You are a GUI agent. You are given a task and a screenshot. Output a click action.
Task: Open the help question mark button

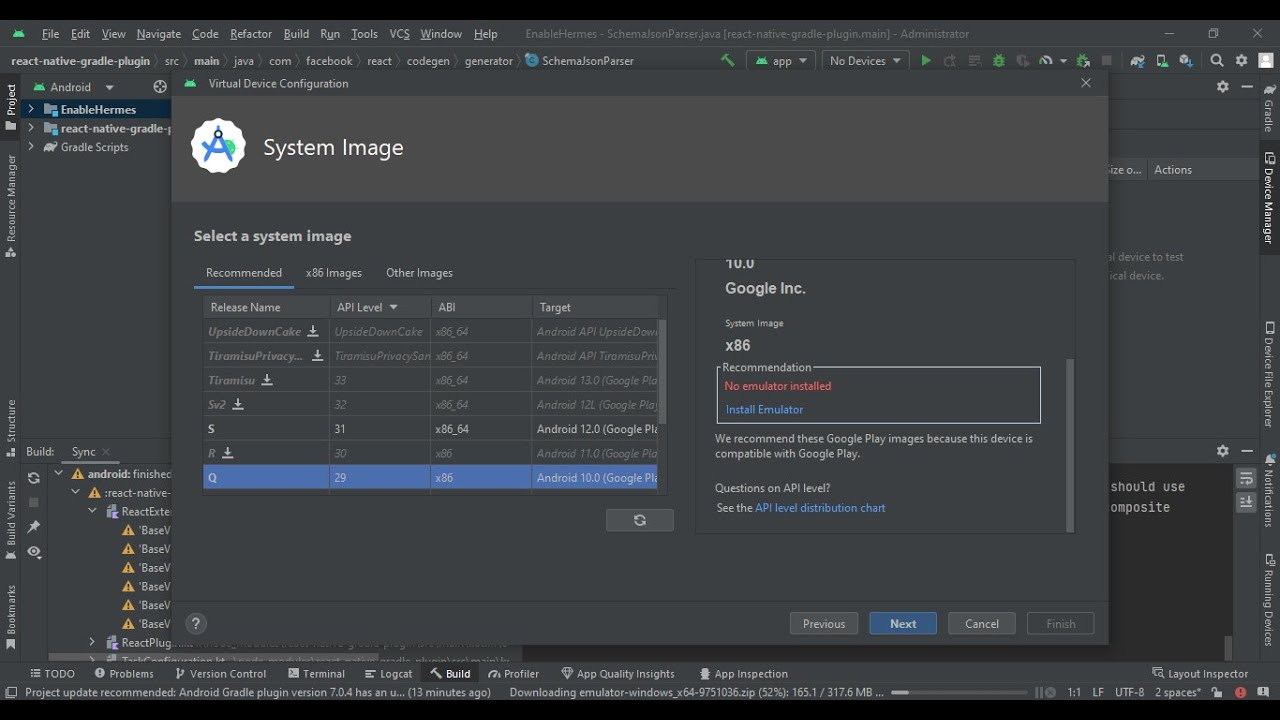coord(196,623)
